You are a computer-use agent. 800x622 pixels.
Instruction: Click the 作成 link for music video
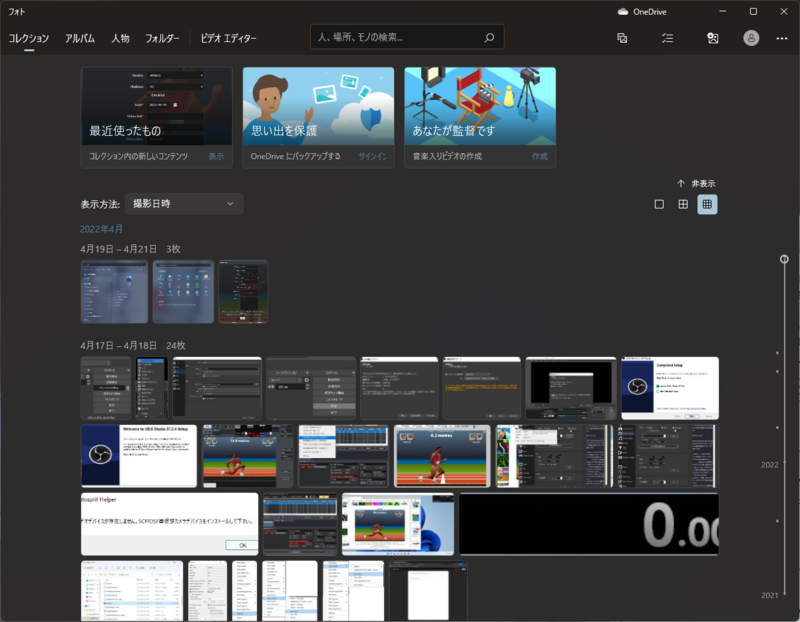(x=539, y=156)
